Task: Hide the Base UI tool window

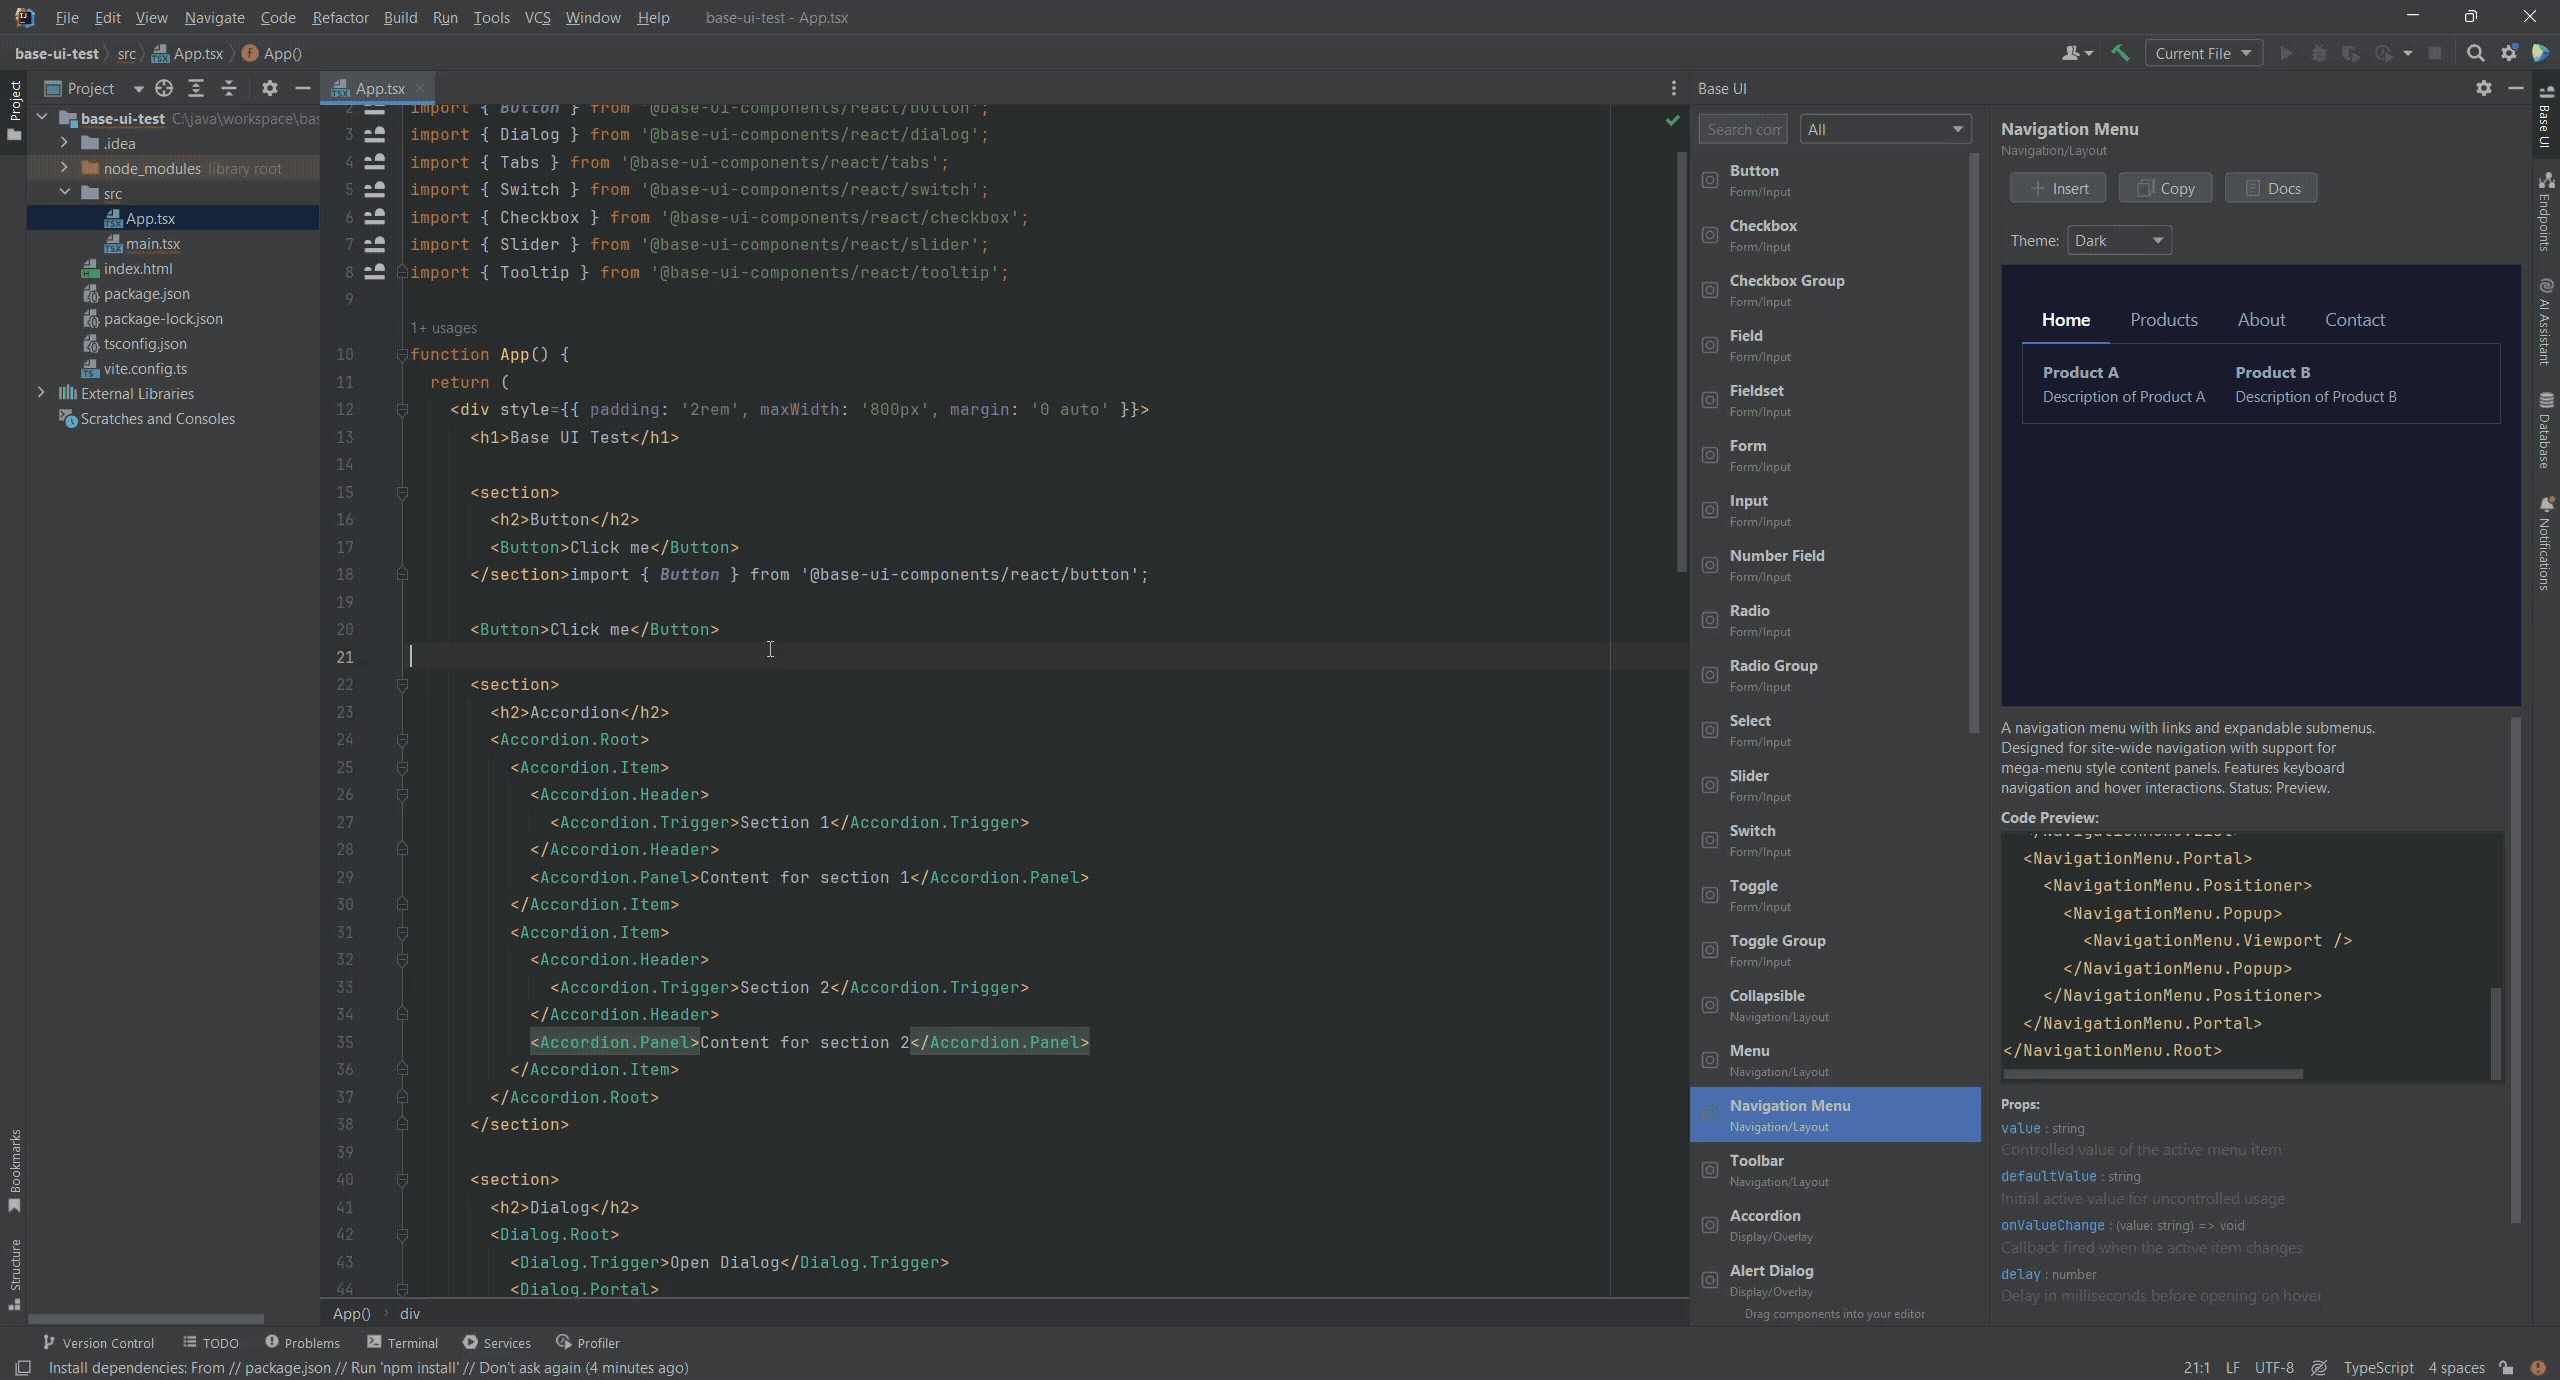Action: 2516,89
